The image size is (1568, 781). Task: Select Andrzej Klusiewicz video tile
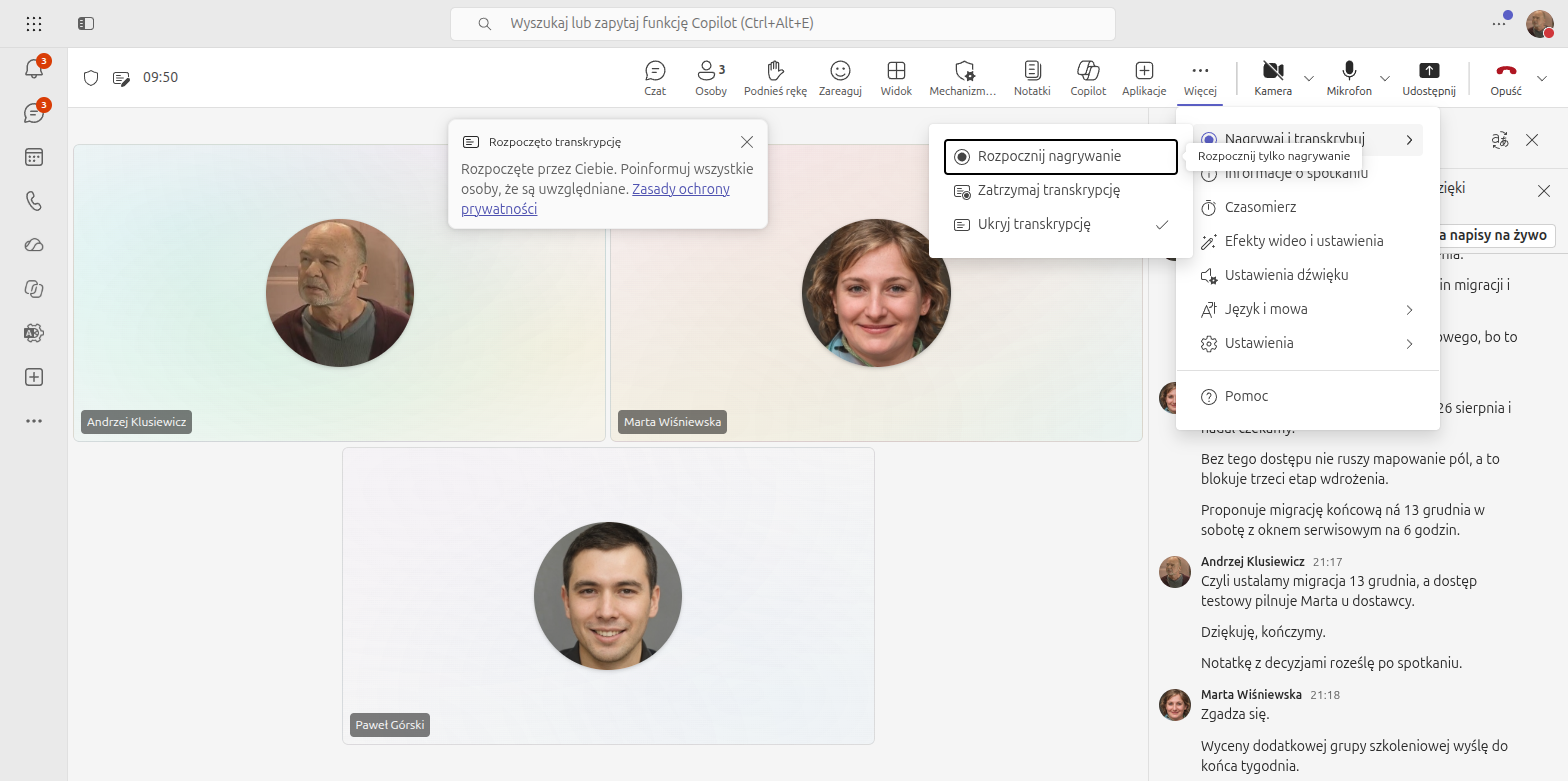[x=339, y=293]
